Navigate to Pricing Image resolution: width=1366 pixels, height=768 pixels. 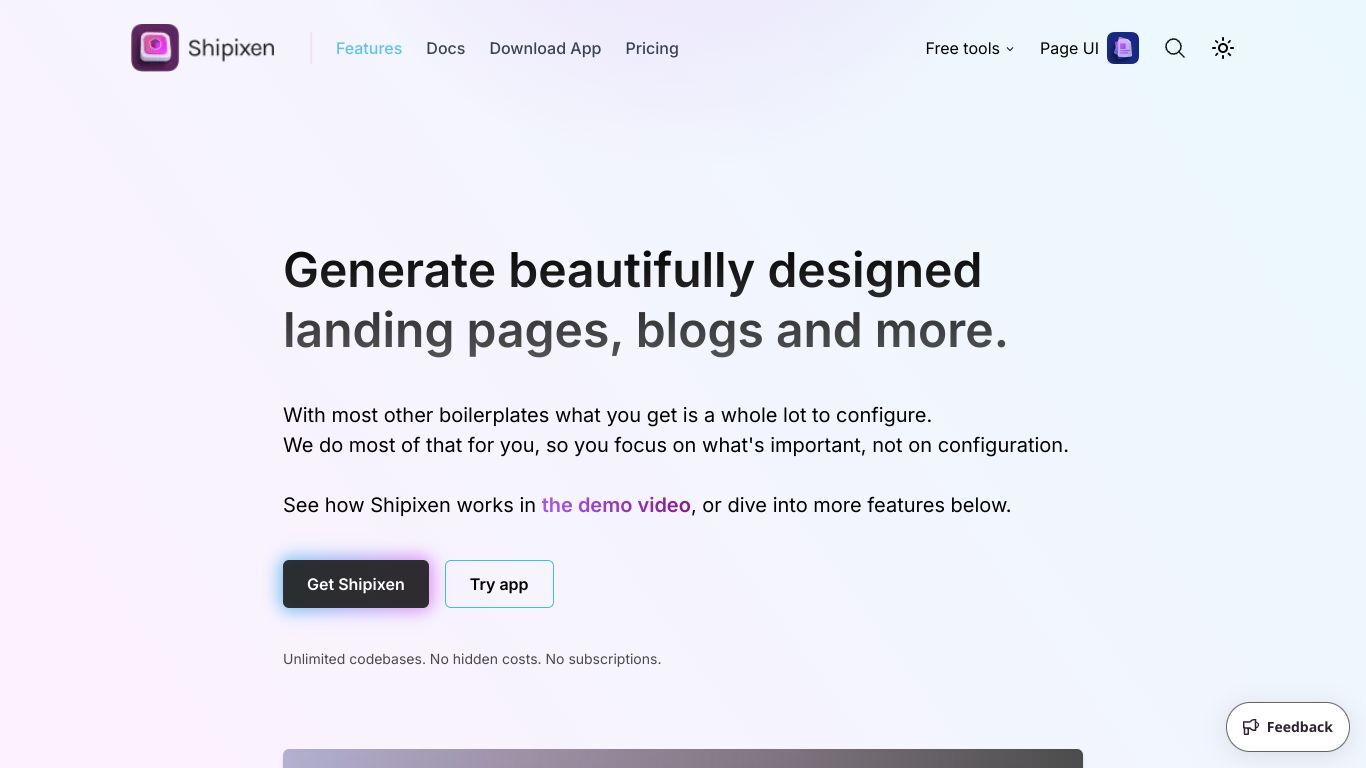coord(652,48)
